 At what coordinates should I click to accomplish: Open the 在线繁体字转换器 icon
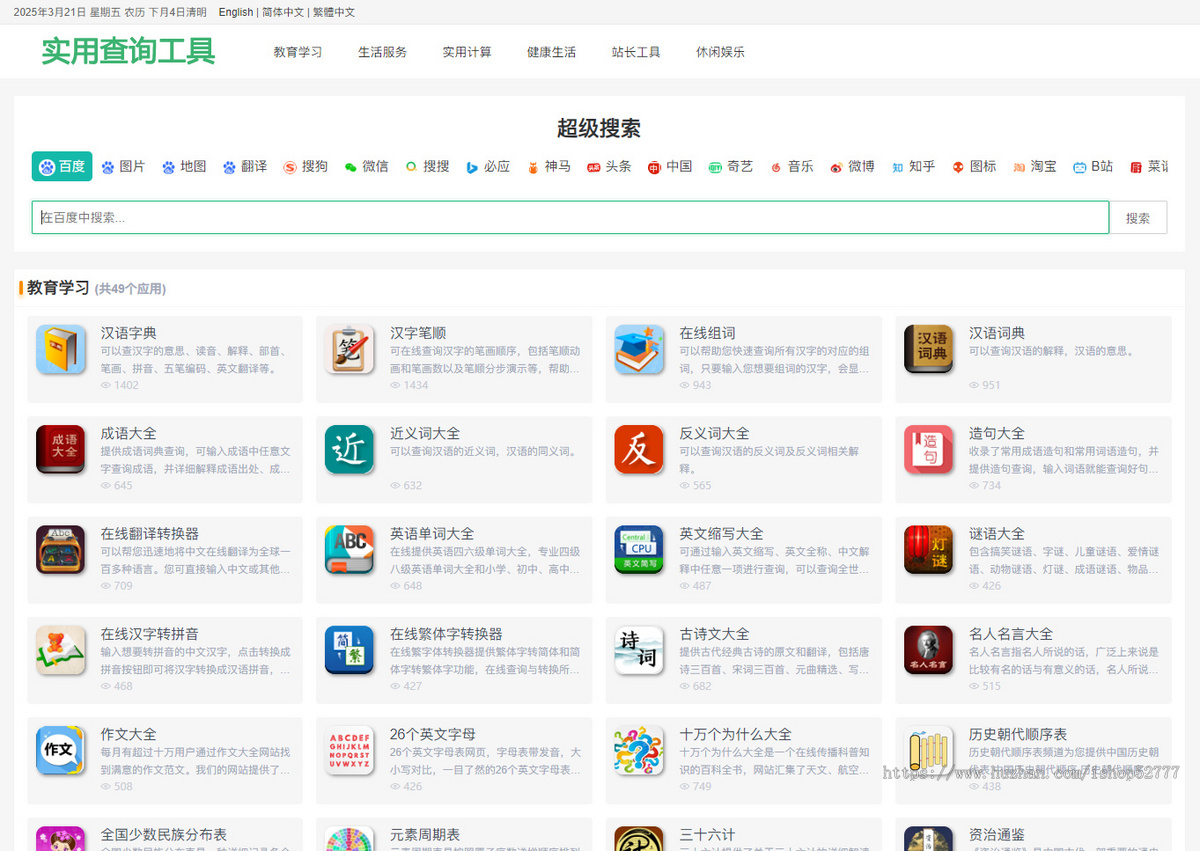tap(350, 650)
